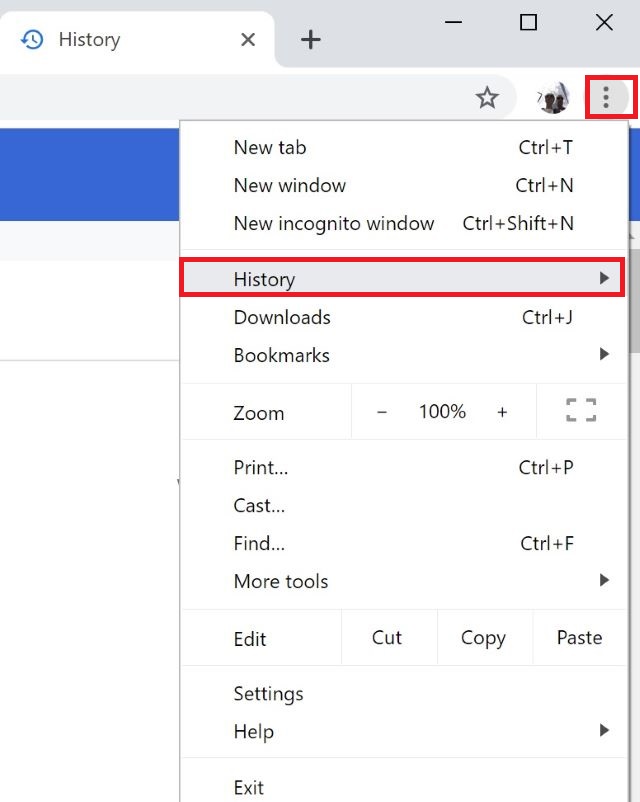640x802 pixels.
Task: Open a new tab with the plus icon
Action: pos(311,39)
